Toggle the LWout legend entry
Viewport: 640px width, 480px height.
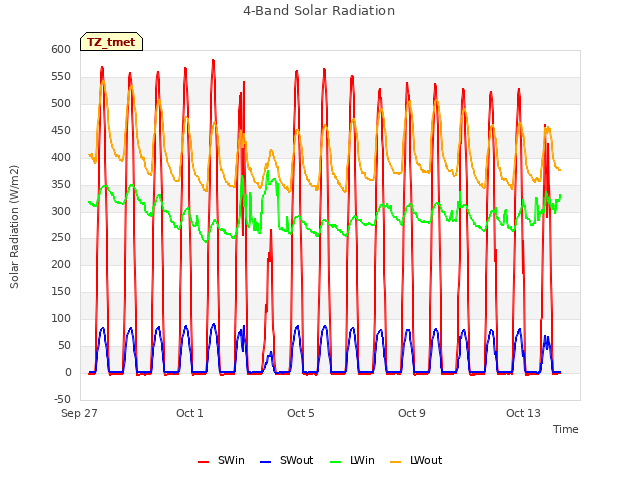pos(416,460)
